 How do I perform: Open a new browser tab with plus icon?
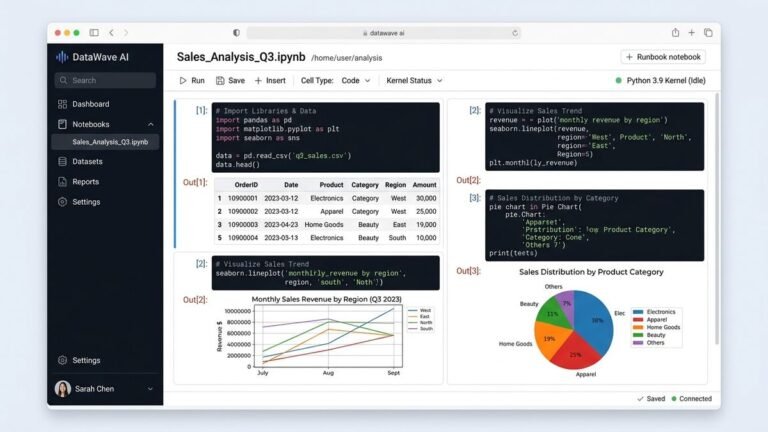(x=692, y=33)
